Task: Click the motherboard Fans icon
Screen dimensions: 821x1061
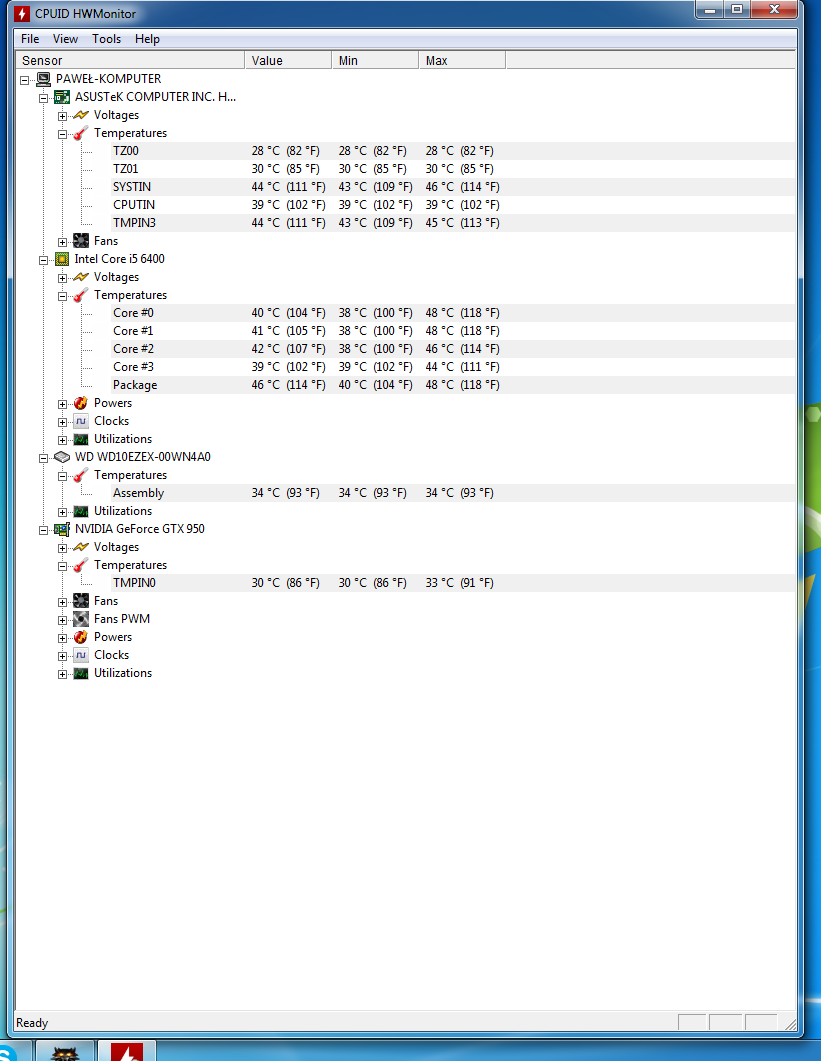Action: pos(81,241)
